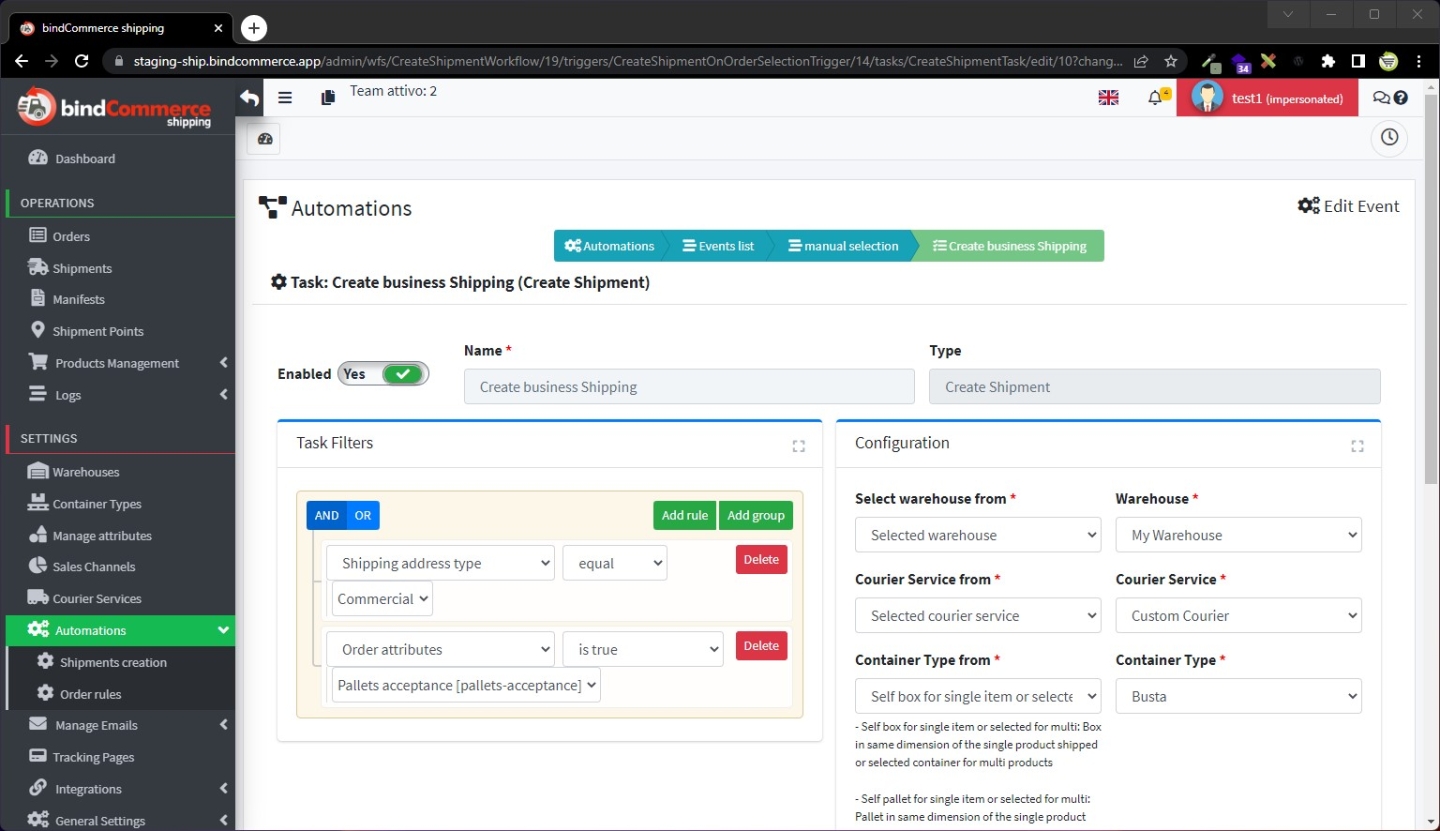Switch the filter logic to OR
Image resolution: width=1440 pixels, height=831 pixels.
[362, 515]
